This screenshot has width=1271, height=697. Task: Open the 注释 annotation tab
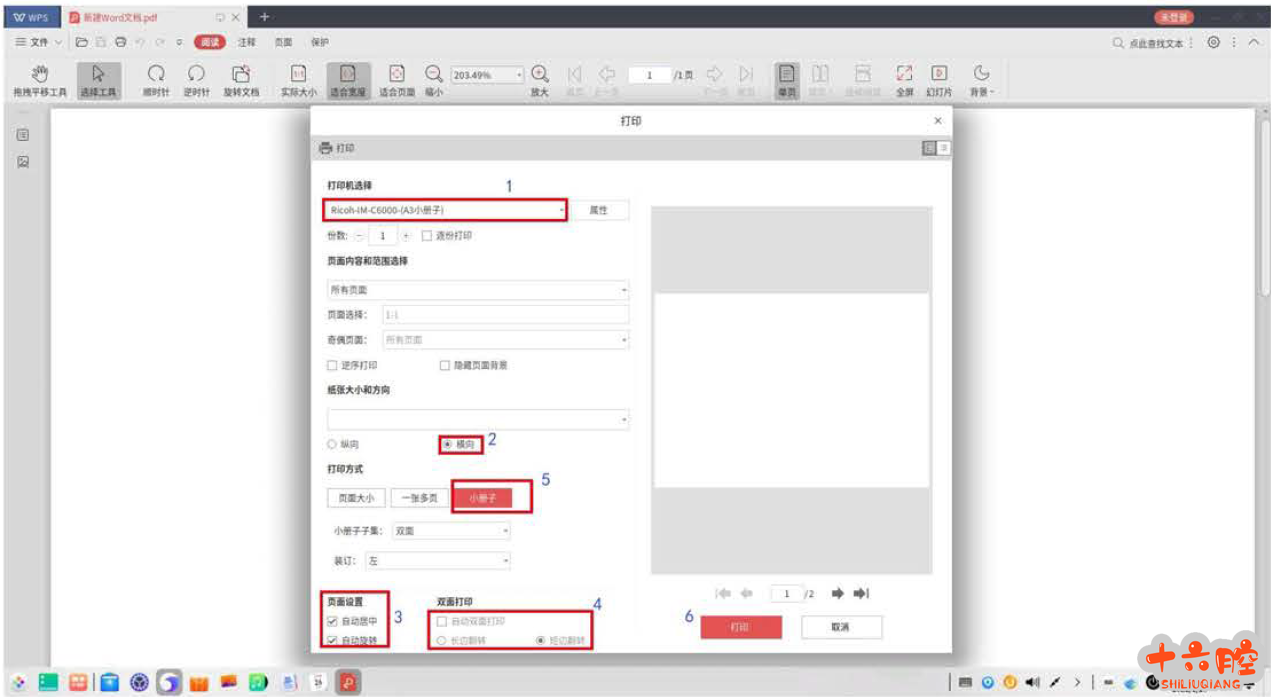pyautogui.click(x=246, y=43)
